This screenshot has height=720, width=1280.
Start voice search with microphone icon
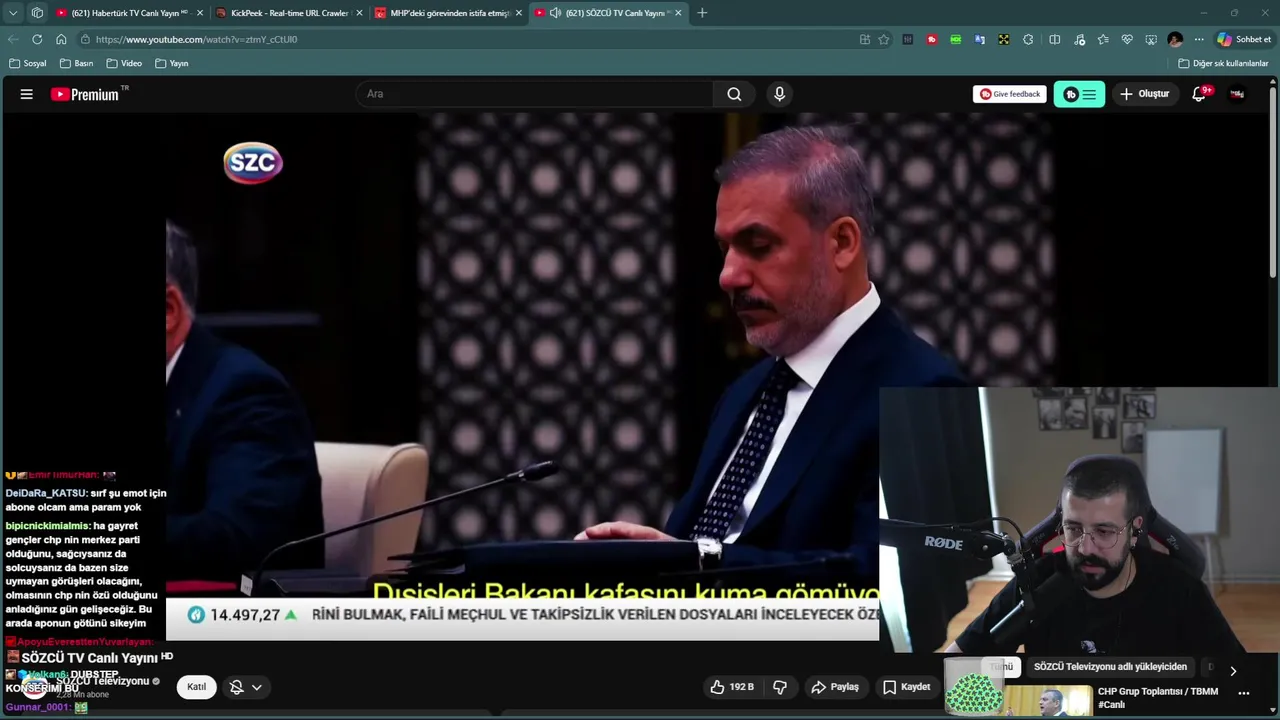pos(779,94)
